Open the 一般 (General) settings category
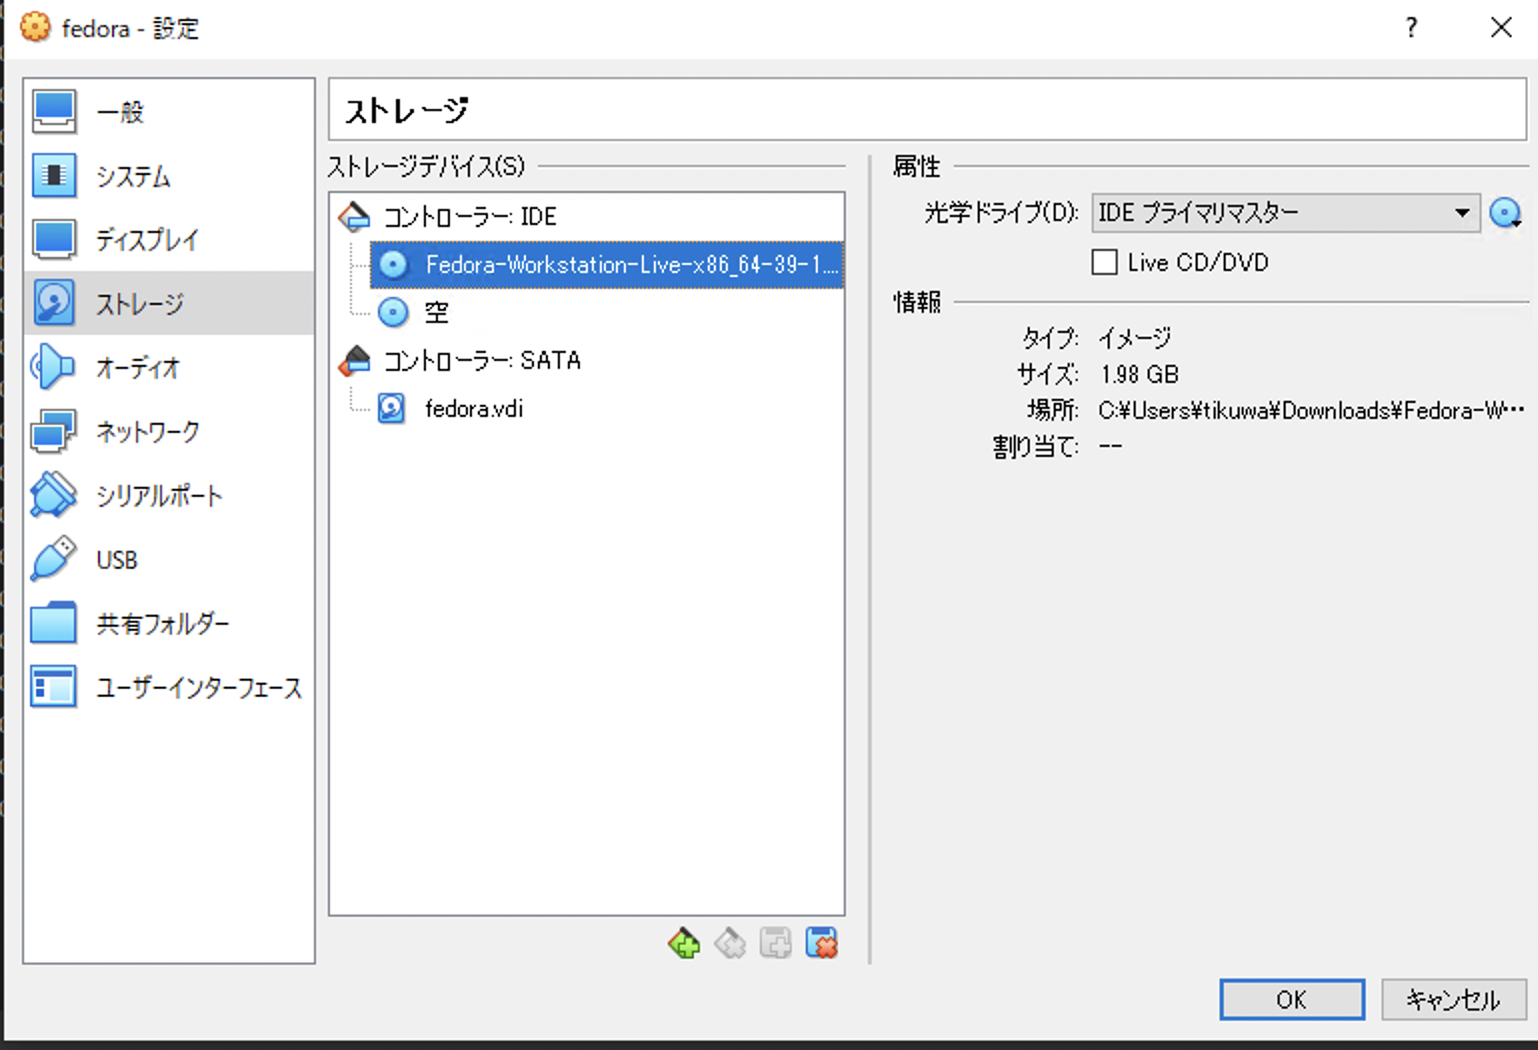 pyautogui.click(x=168, y=111)
